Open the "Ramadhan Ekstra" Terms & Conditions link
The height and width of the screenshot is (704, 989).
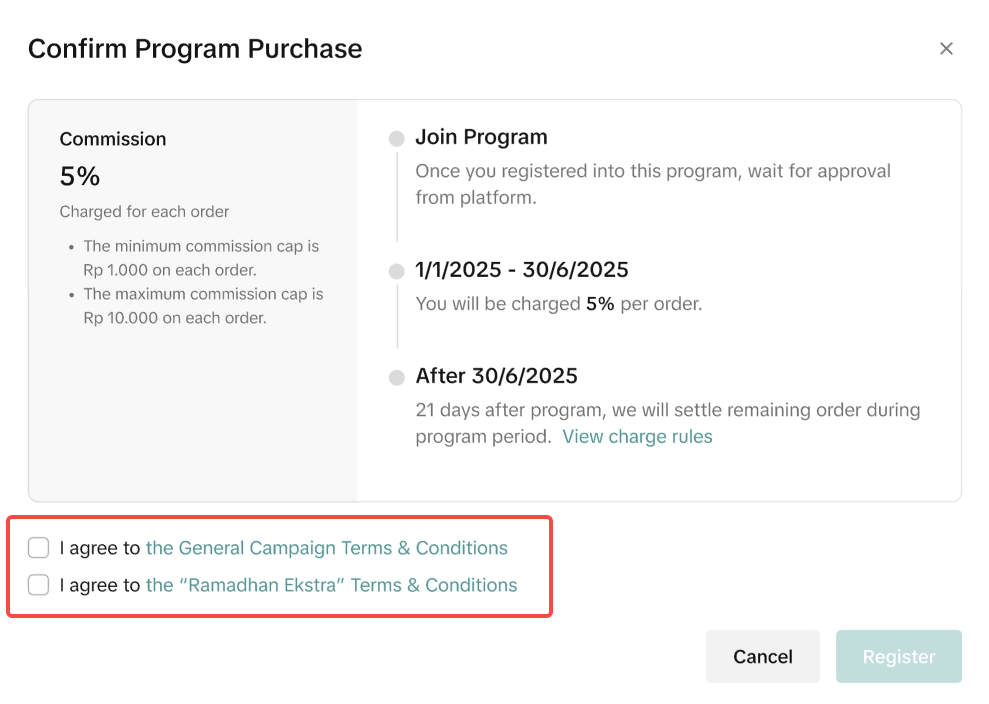pyautogui.click(x=332, y=585)
